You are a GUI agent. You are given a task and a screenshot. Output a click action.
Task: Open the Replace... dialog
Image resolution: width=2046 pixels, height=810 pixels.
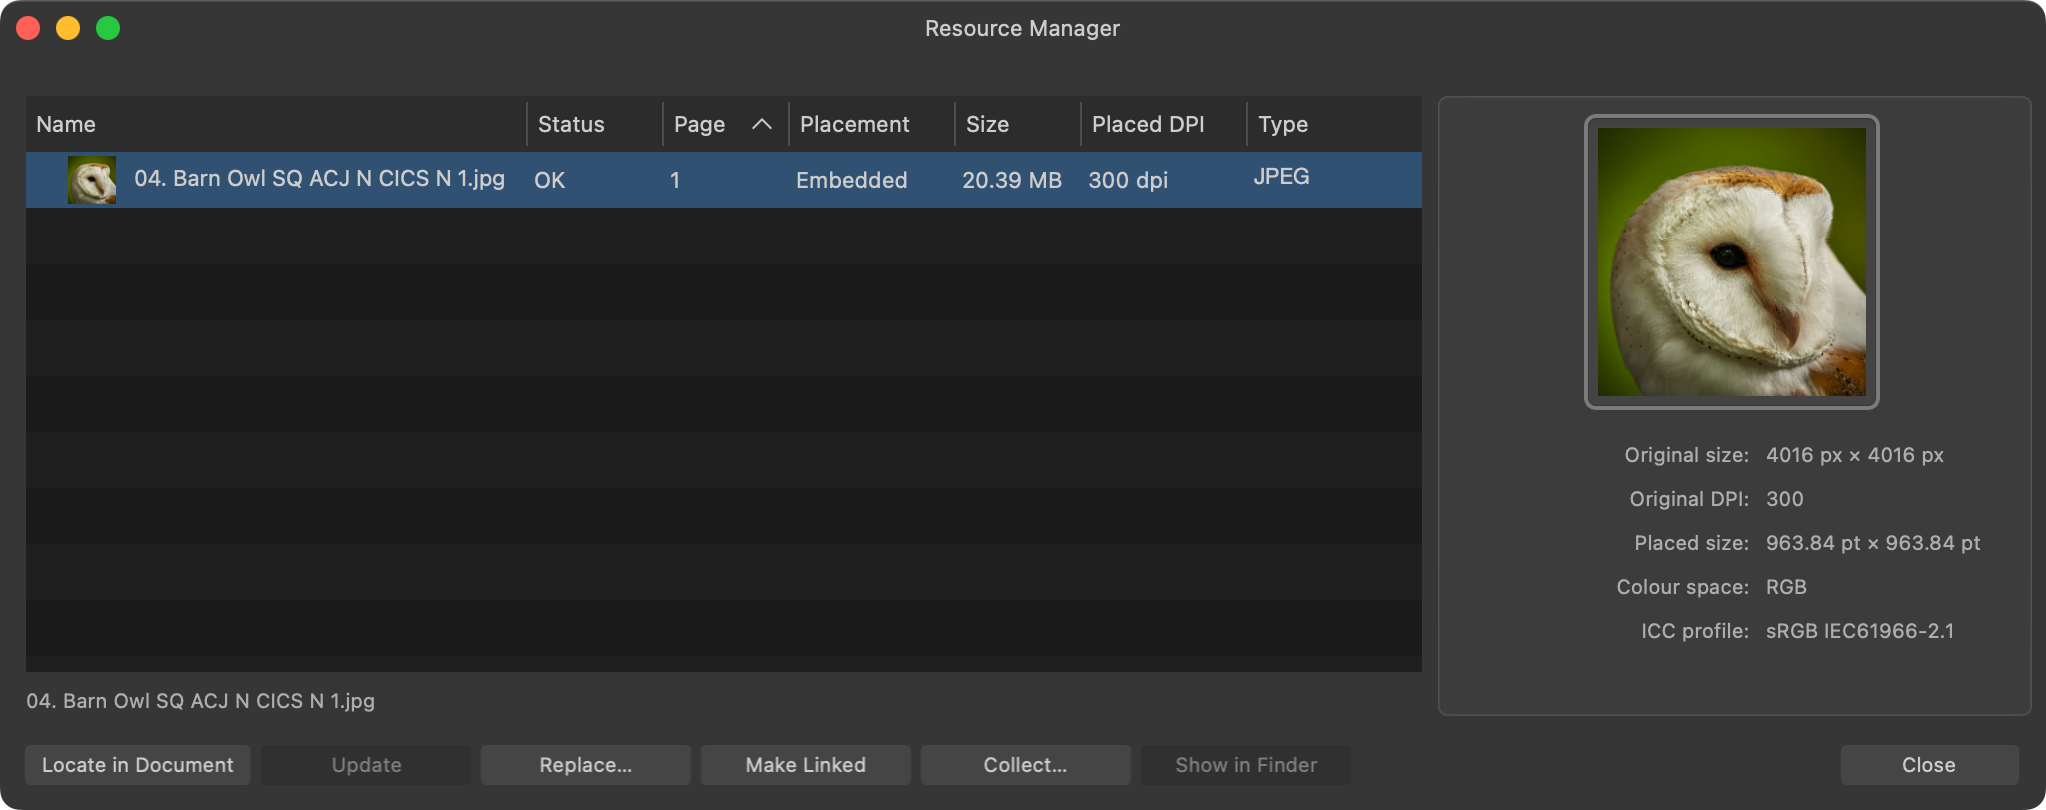(x=586, y=765)
